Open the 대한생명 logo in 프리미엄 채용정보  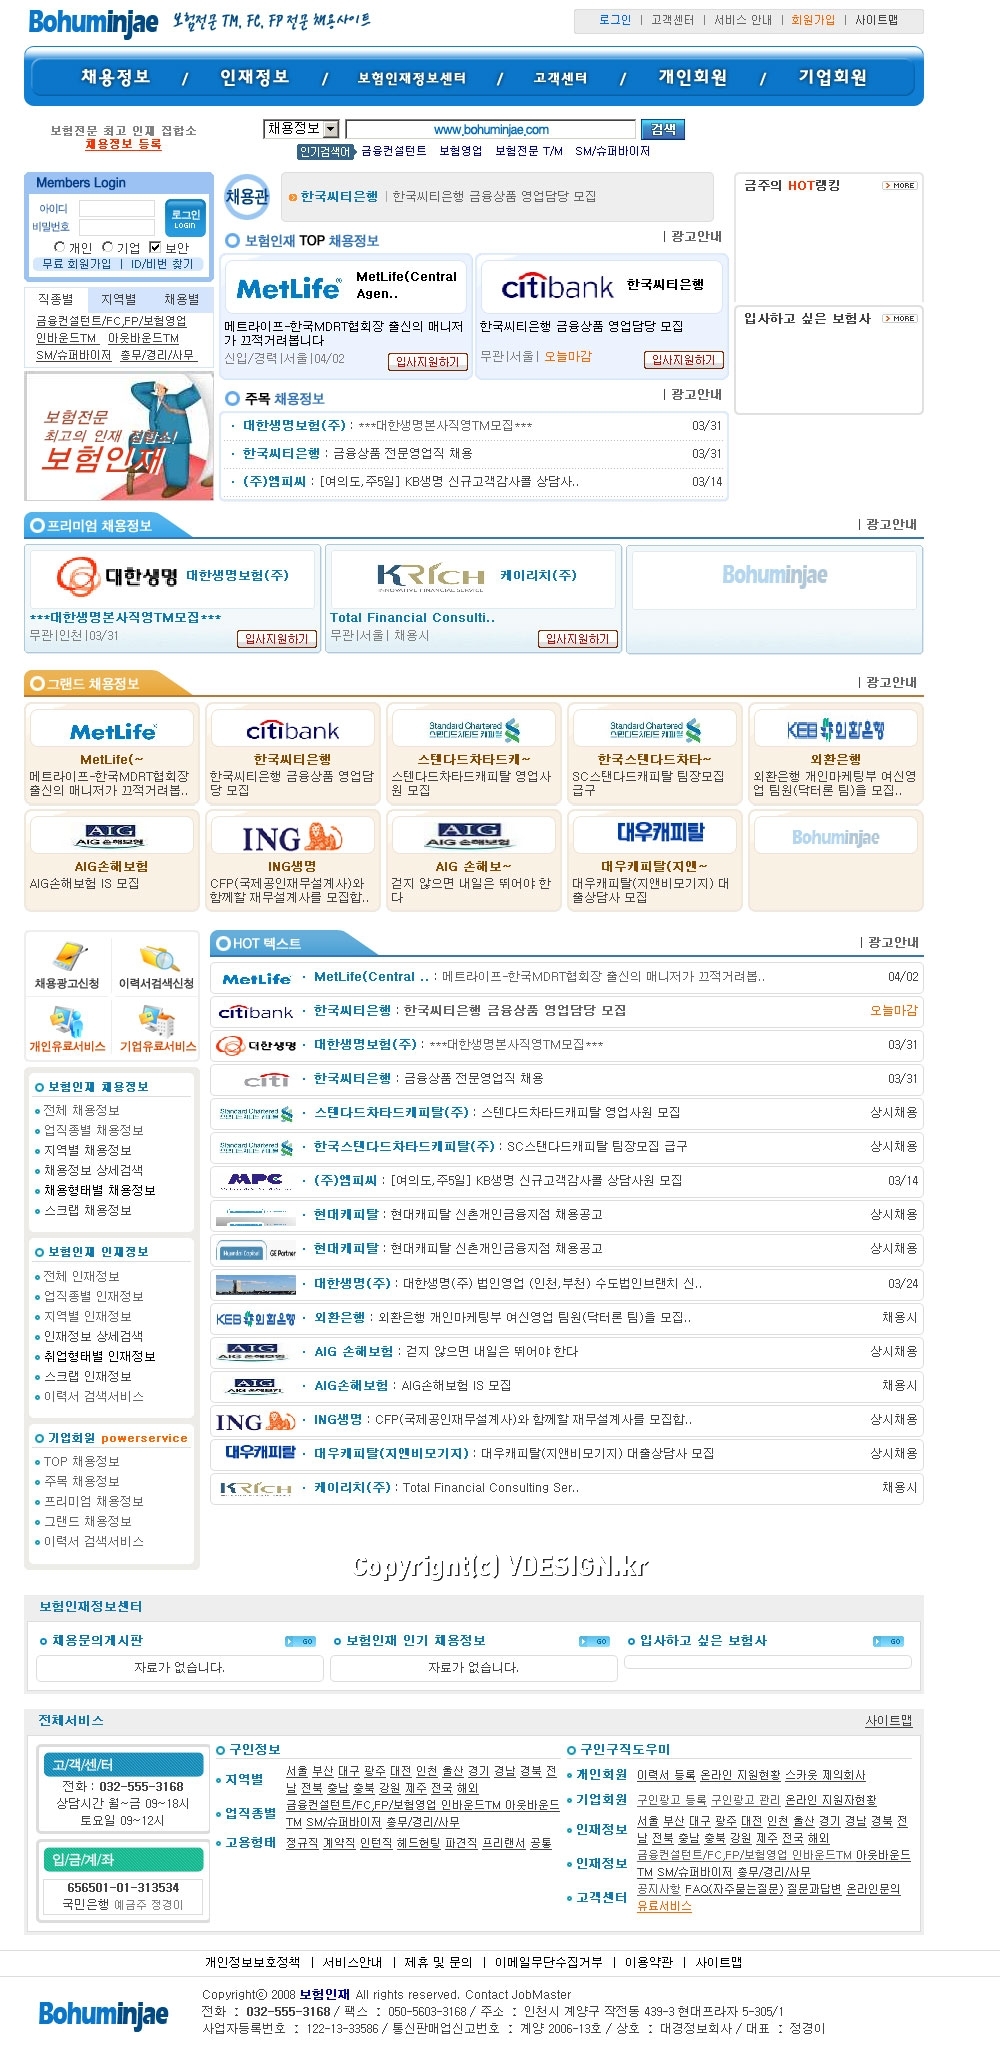[117, 577]
